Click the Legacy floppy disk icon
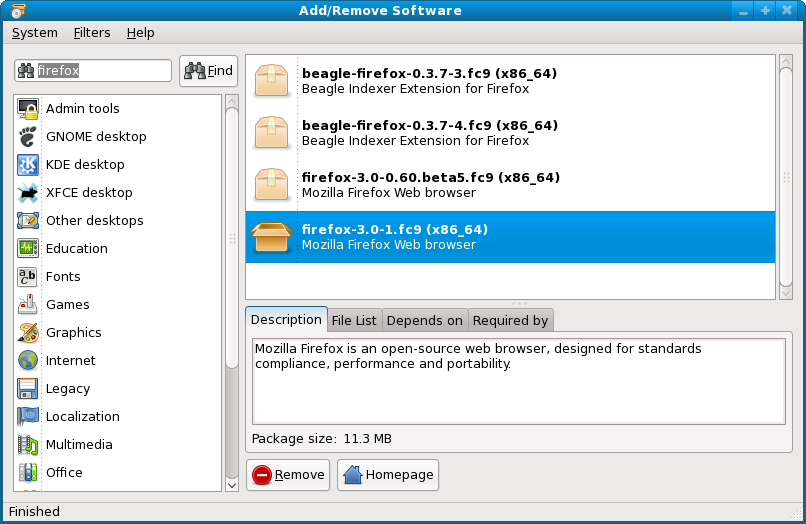 click(28, 389)
